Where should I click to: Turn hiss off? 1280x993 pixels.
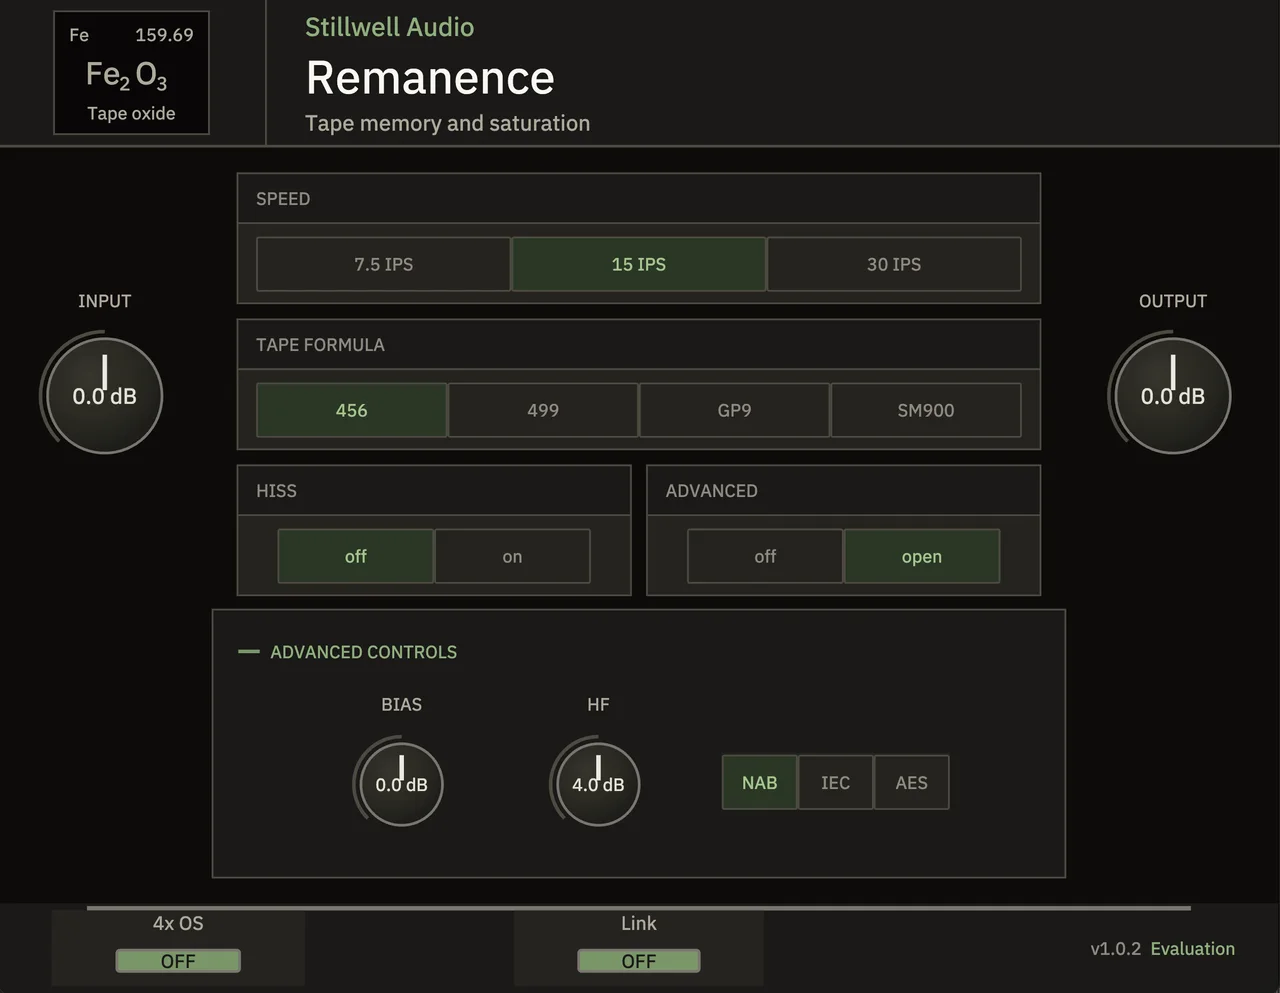point(356,556)
